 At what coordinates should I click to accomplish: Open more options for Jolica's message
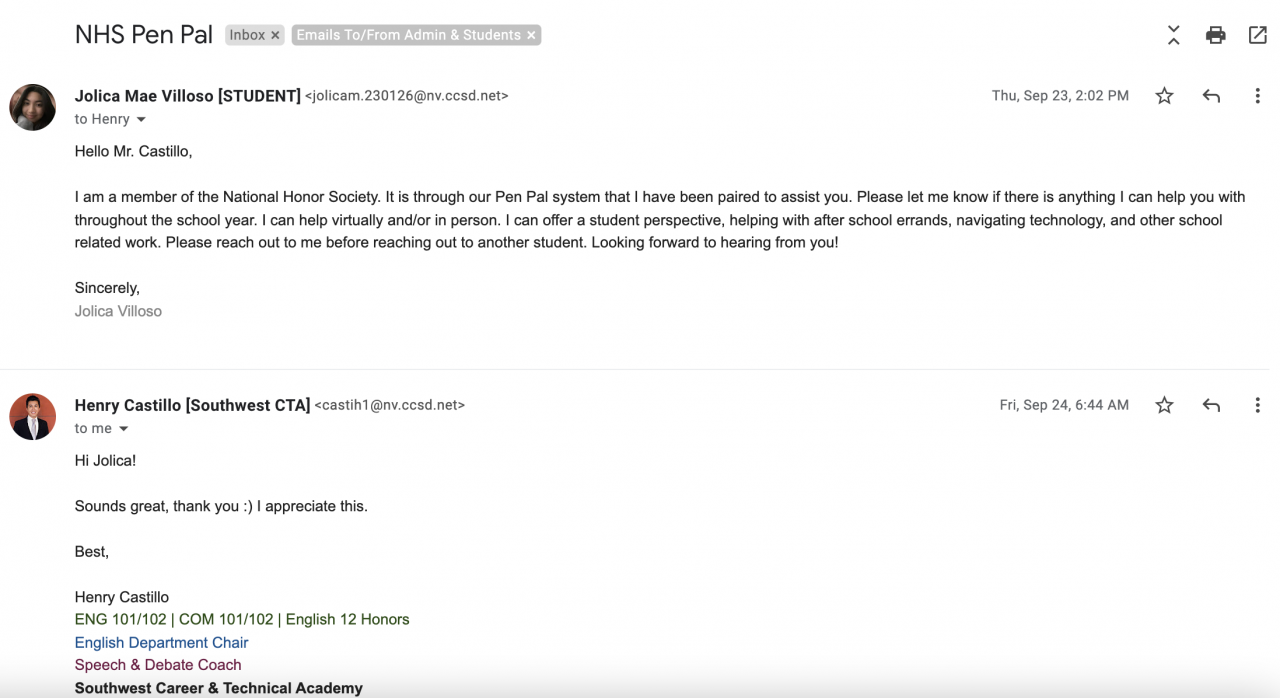click(1257, 96)
